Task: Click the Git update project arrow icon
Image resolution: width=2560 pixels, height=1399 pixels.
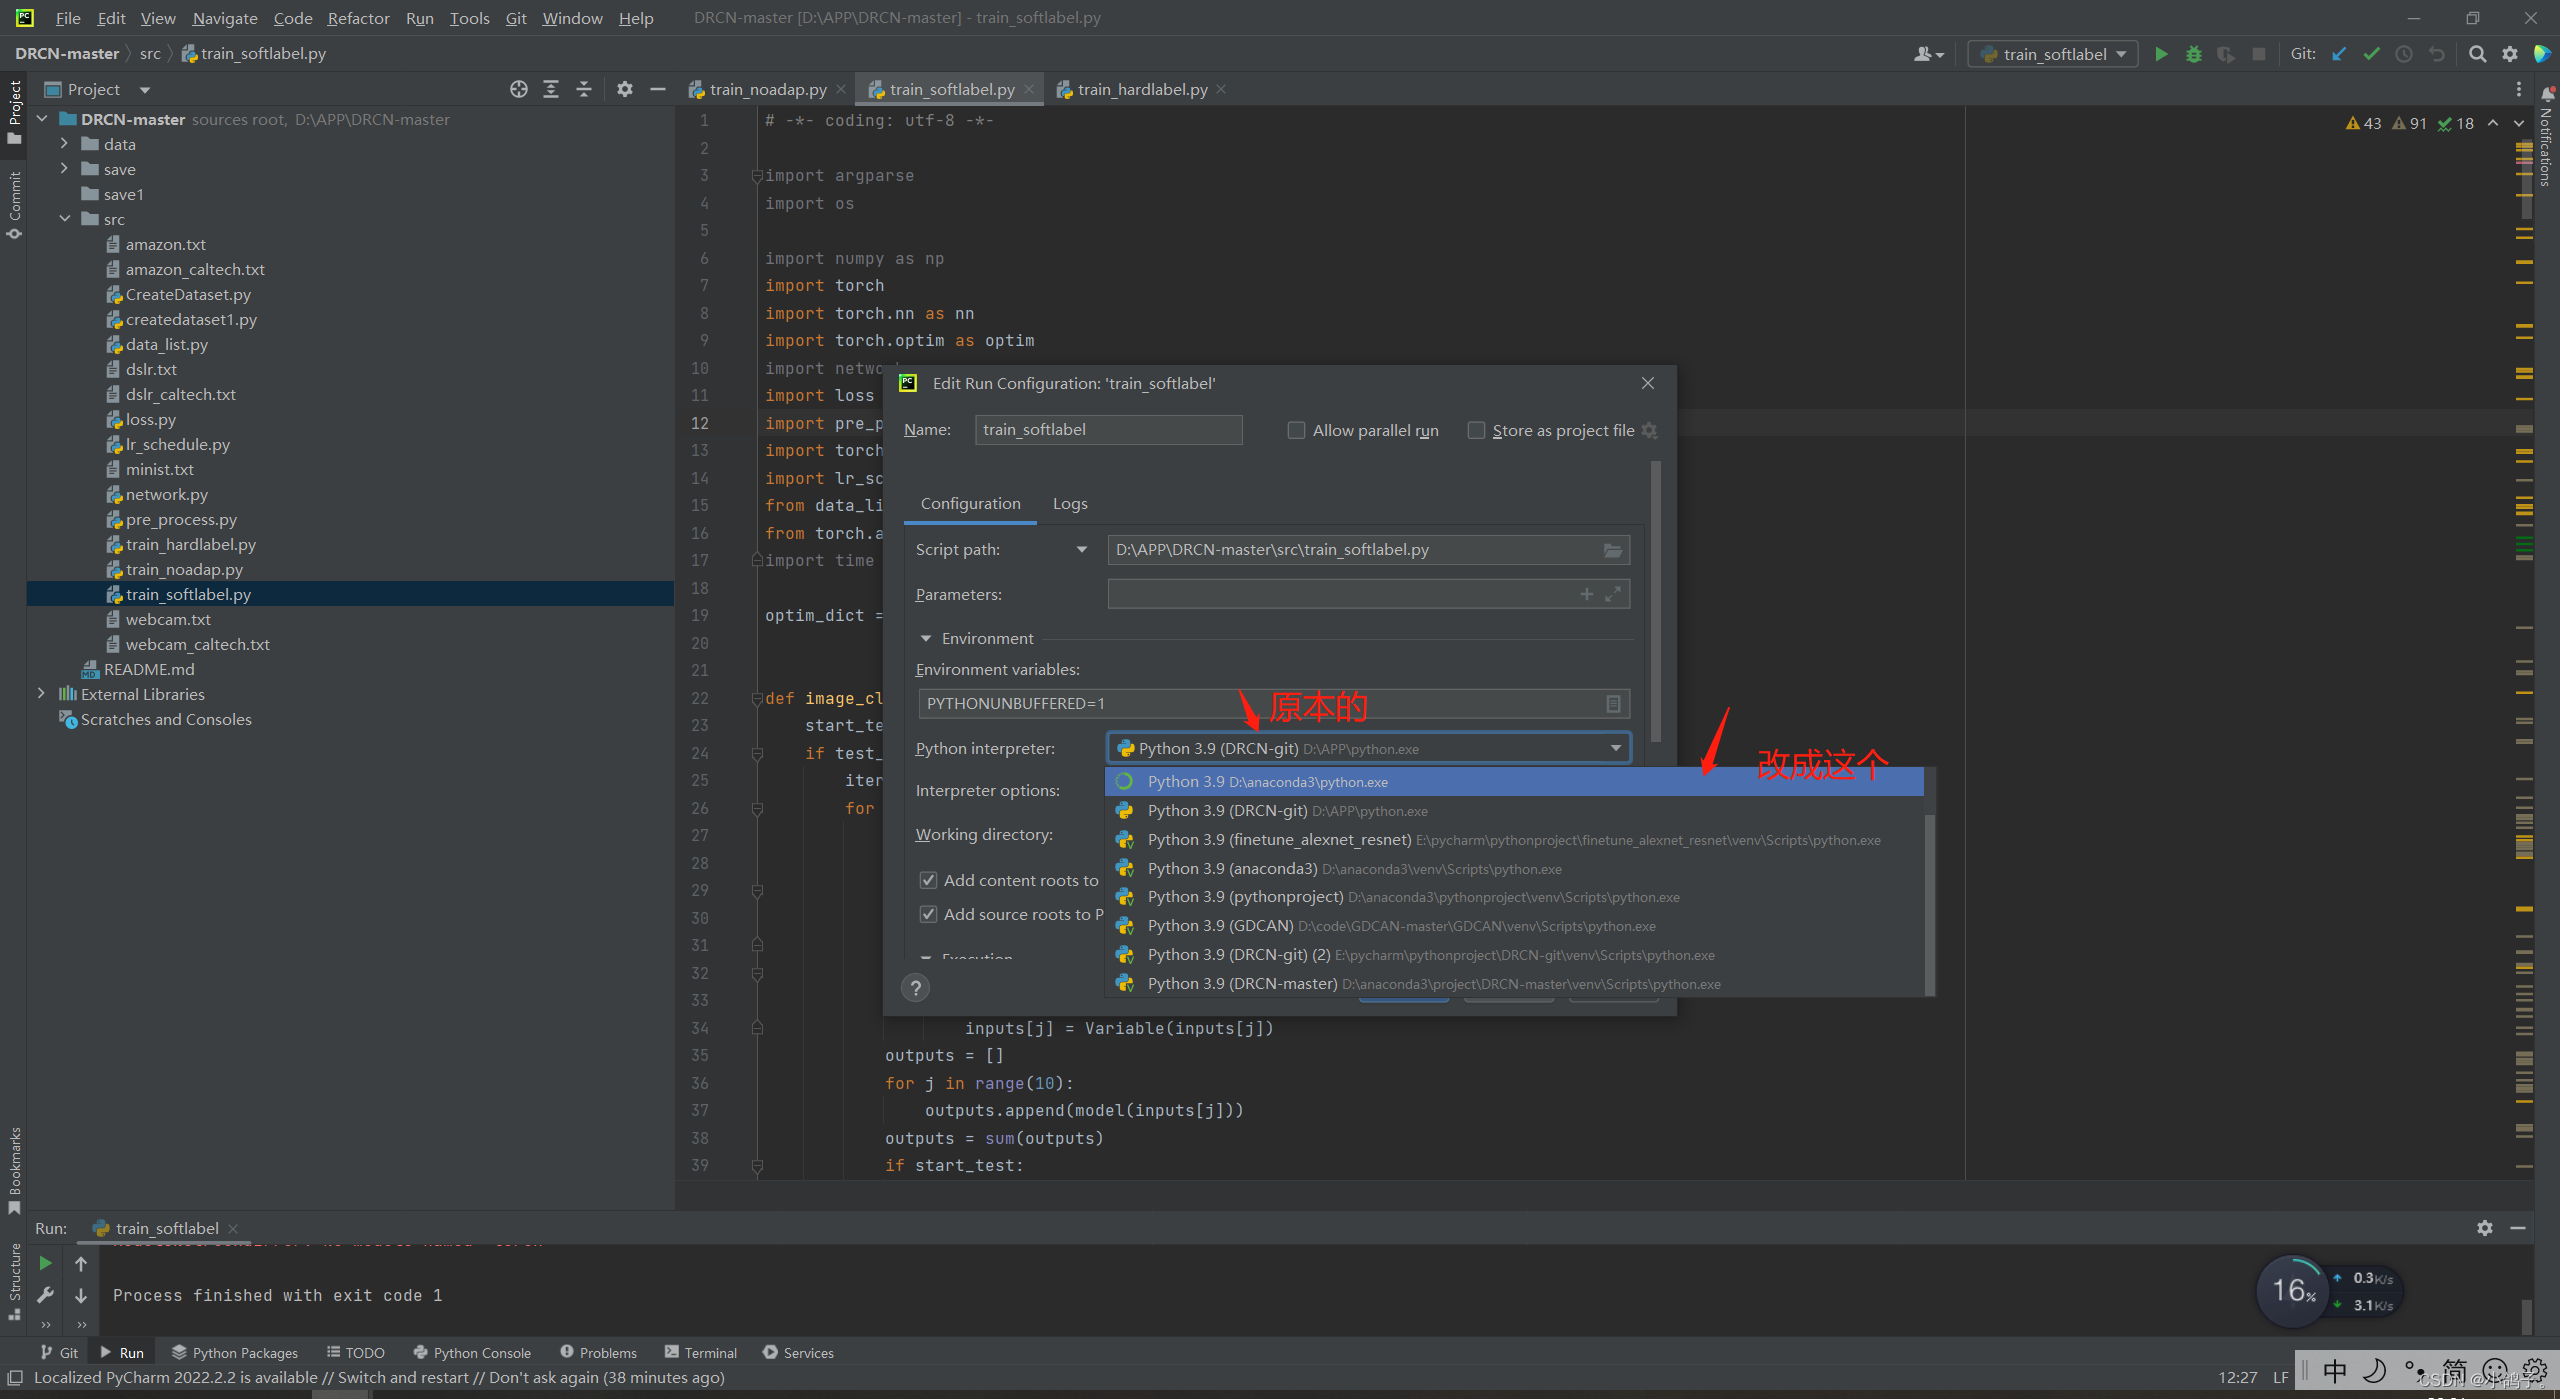Action: point(2339,54)
